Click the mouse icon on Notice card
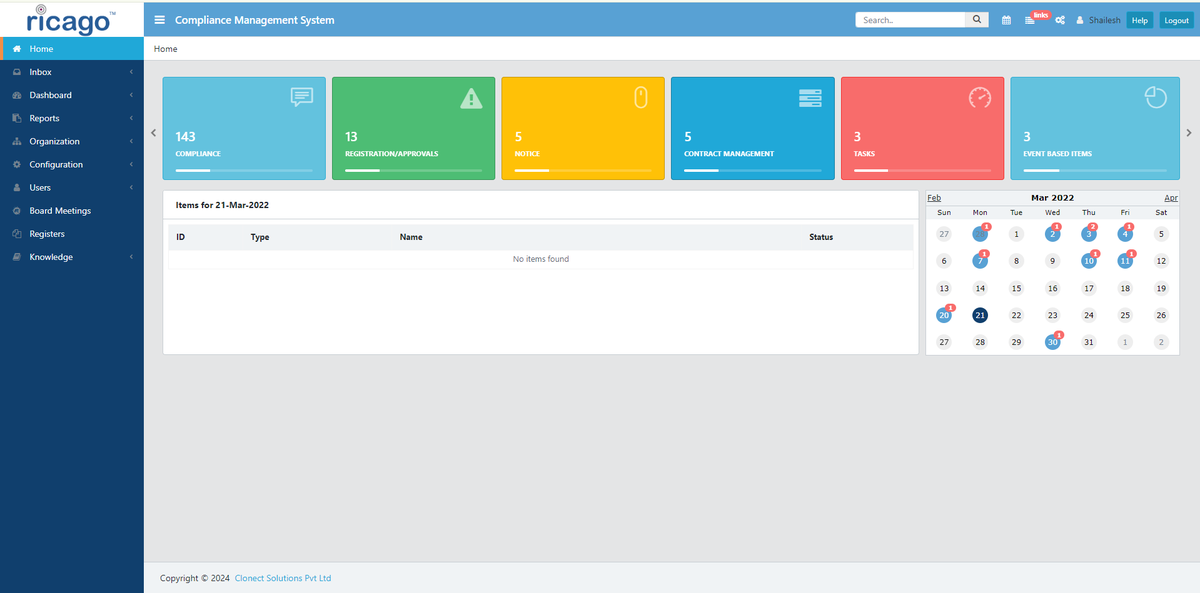This screenshot has height=593, width=1200. pos(641,97)
